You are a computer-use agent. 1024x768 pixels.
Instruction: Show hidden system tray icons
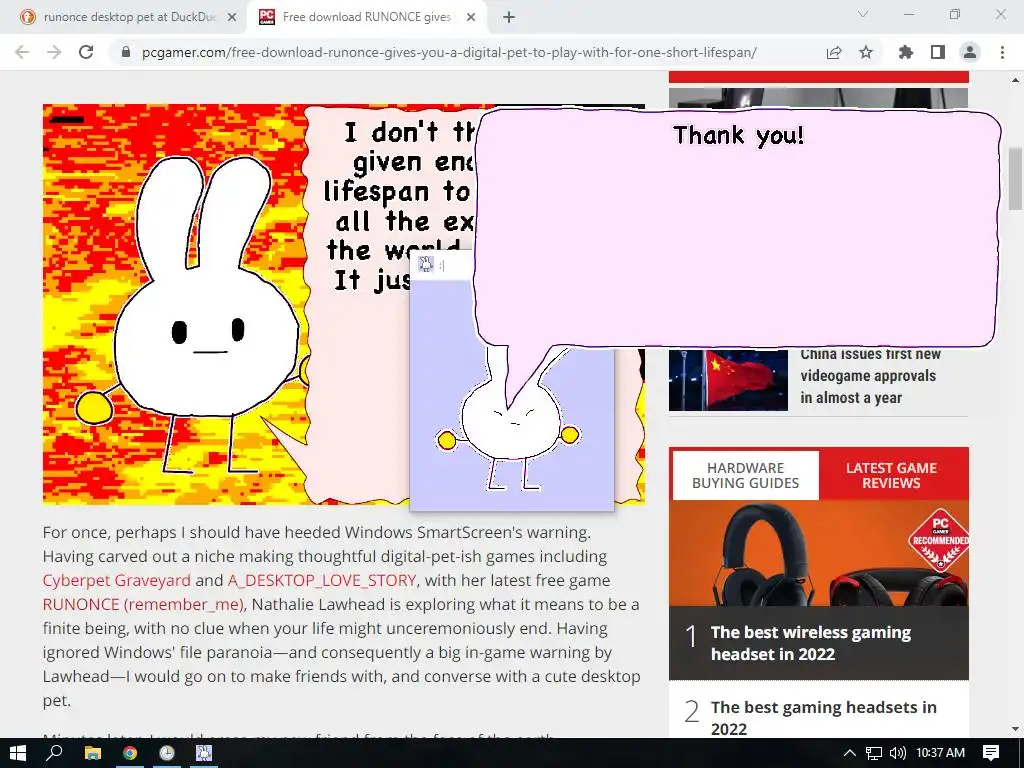click(850, 753)
